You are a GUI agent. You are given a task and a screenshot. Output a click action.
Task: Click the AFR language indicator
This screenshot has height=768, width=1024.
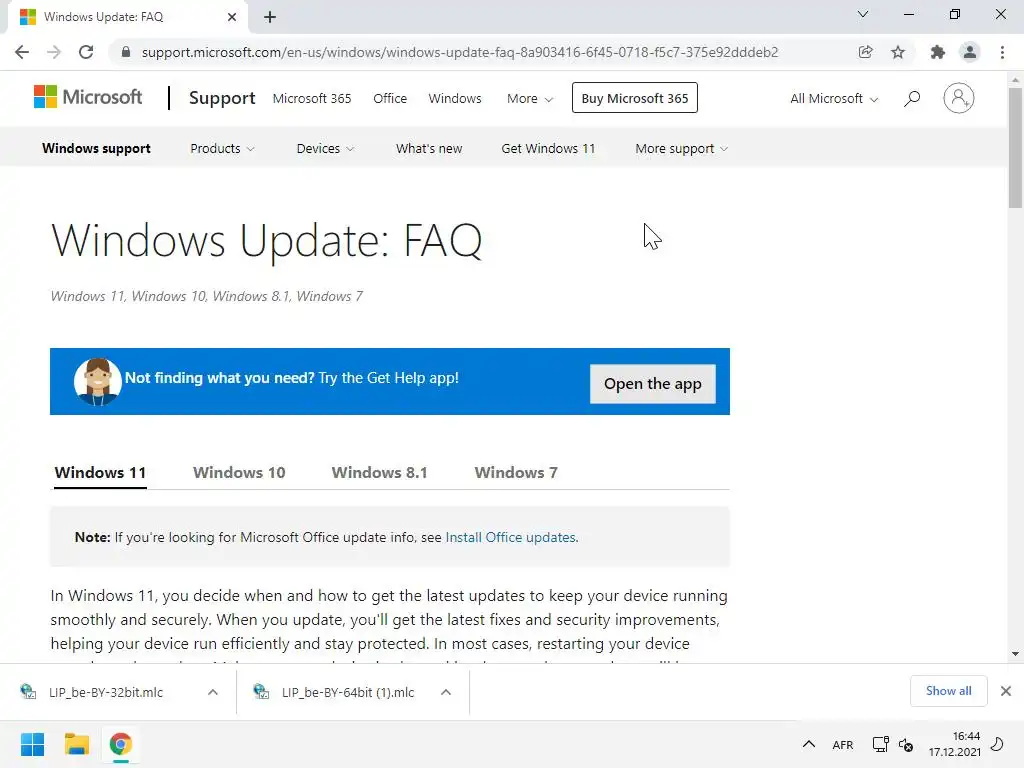point(842,745)
